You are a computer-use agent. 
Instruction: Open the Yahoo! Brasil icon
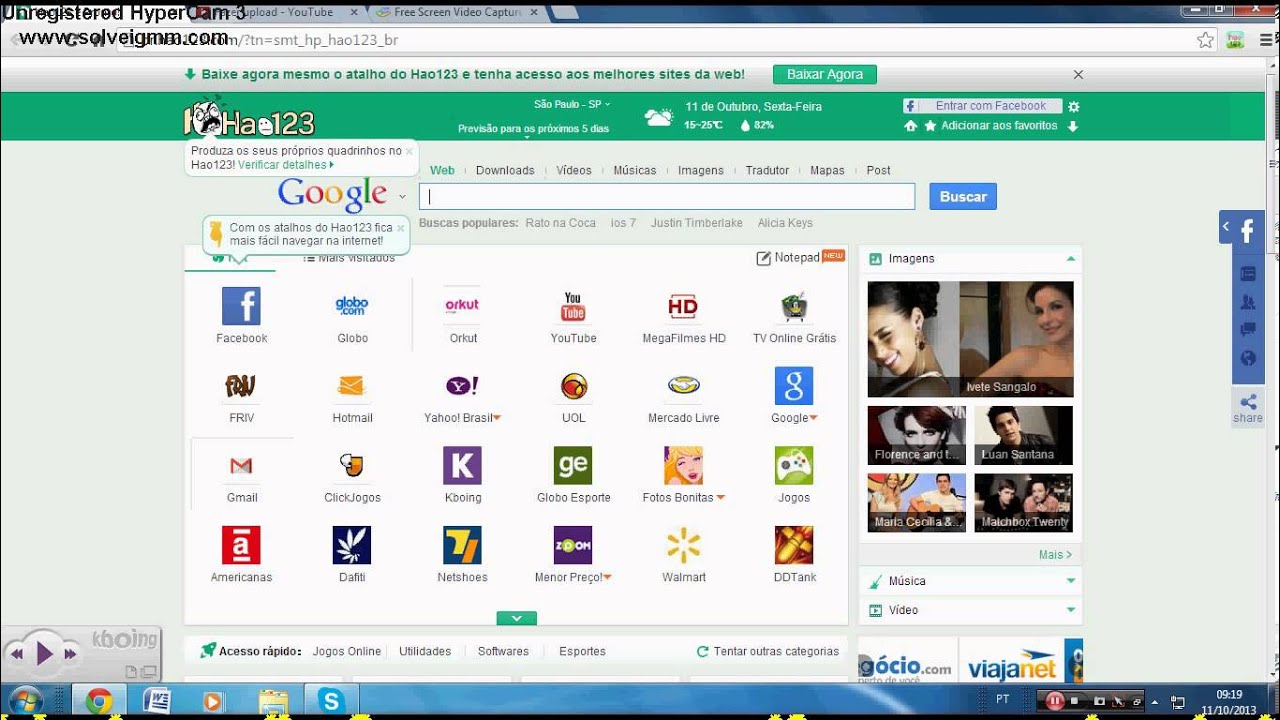462,386
